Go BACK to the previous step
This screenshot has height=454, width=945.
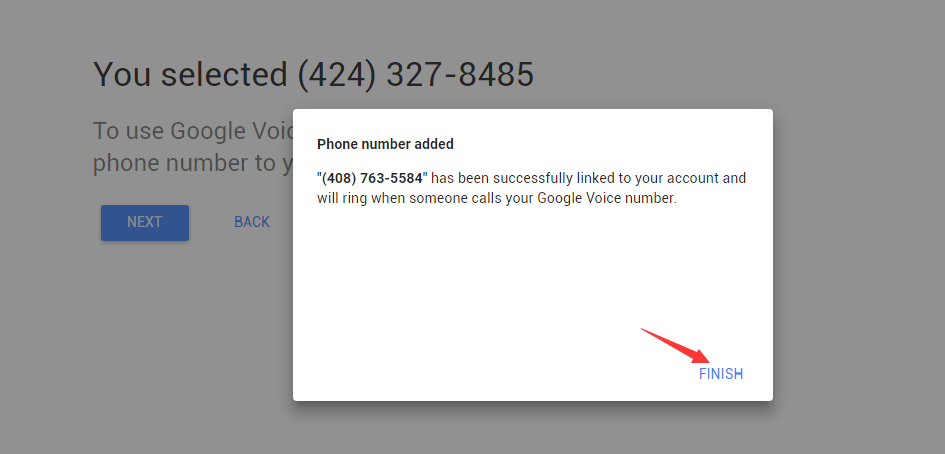pos(252,222)
